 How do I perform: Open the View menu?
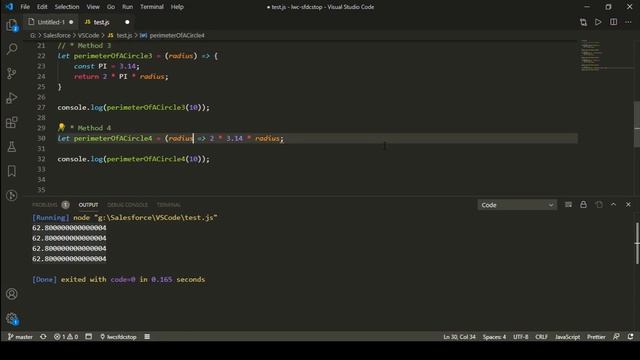click(x=93, y=7)
